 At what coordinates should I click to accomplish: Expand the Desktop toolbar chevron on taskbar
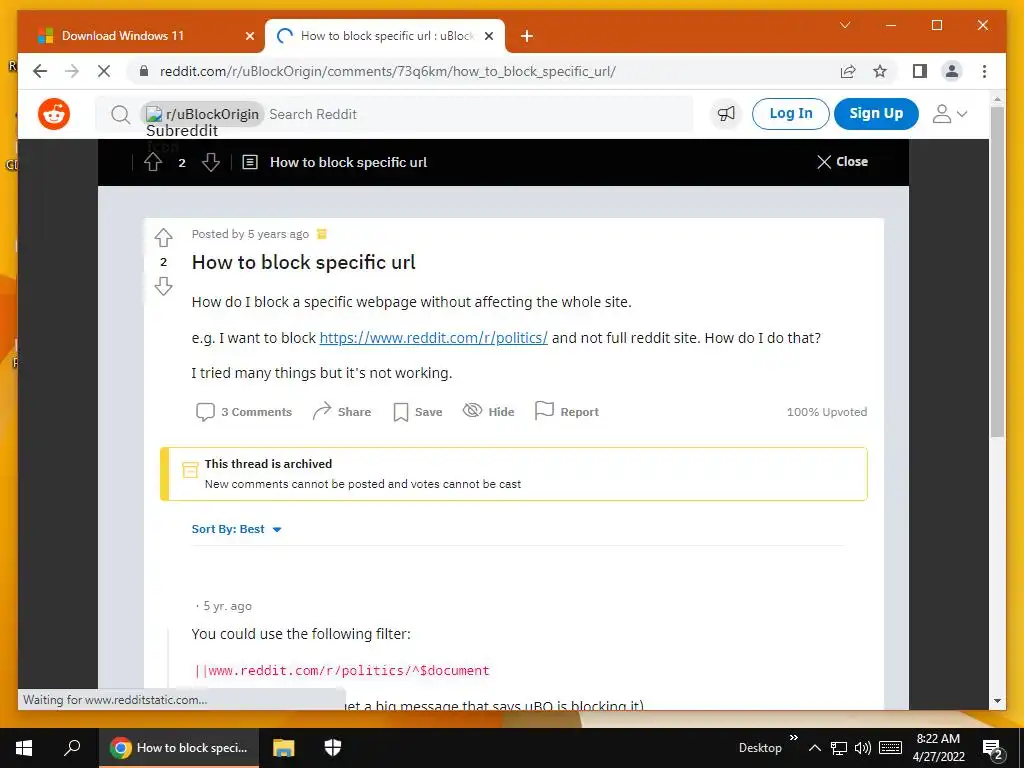793,738
